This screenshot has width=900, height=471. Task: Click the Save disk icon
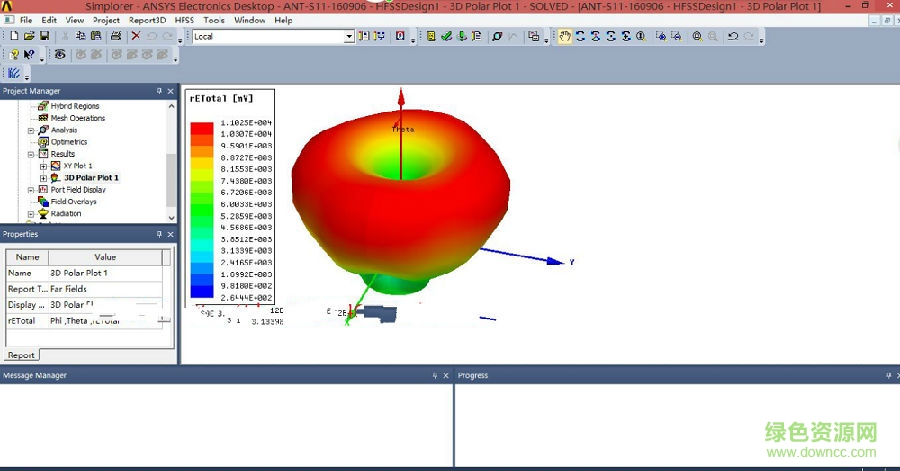[x=44, y=37]
